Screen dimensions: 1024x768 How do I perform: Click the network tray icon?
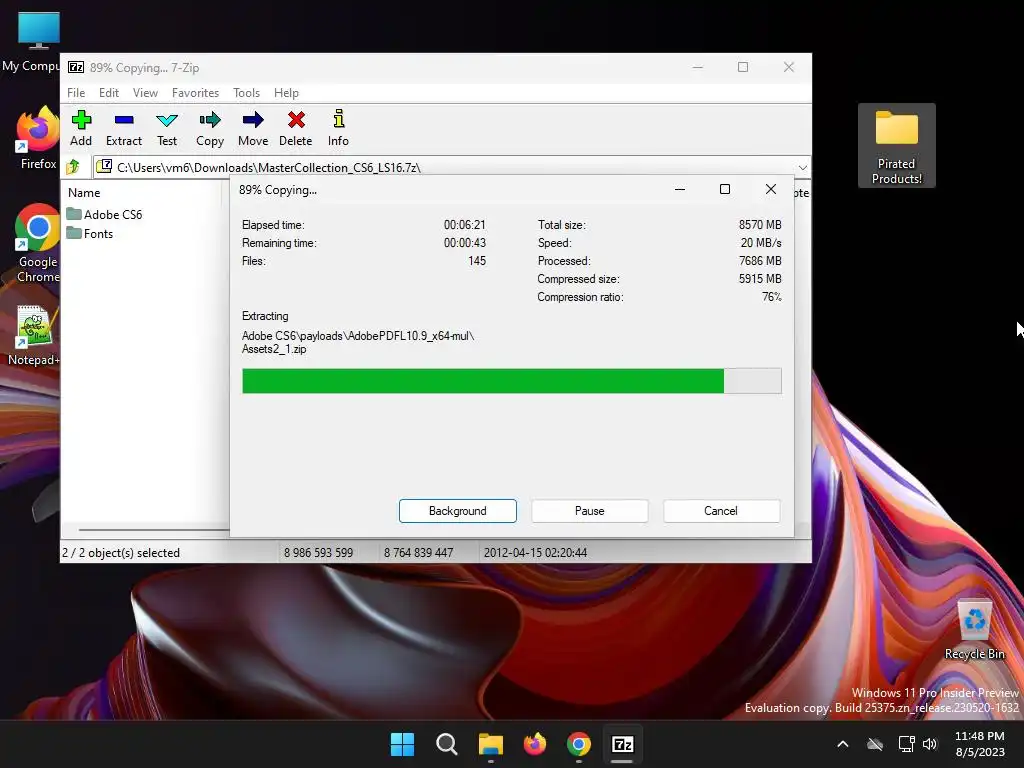(906, 744)
